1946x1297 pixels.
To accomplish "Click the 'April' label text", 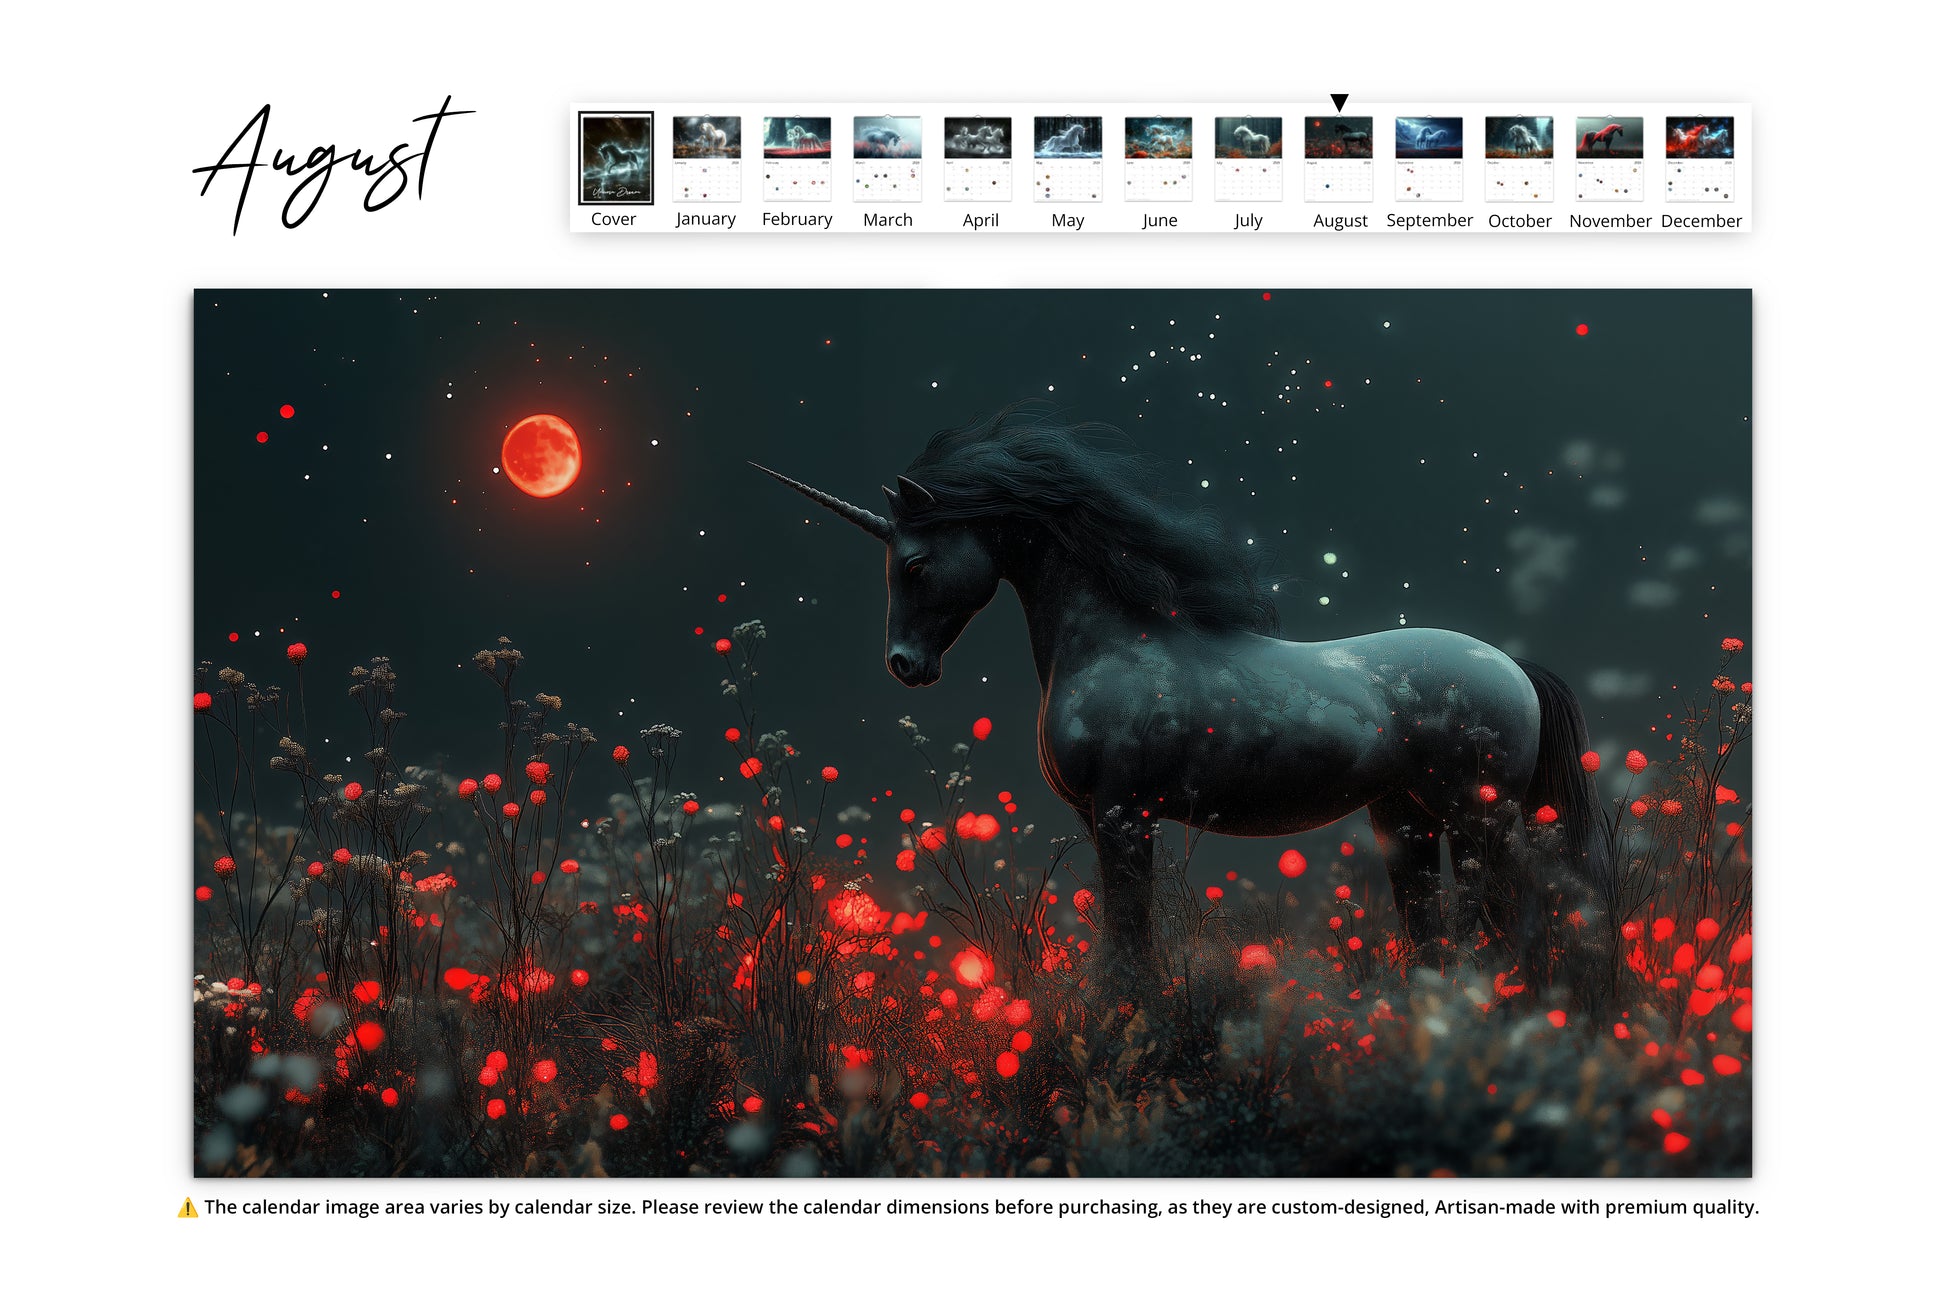I will (980, 220).
